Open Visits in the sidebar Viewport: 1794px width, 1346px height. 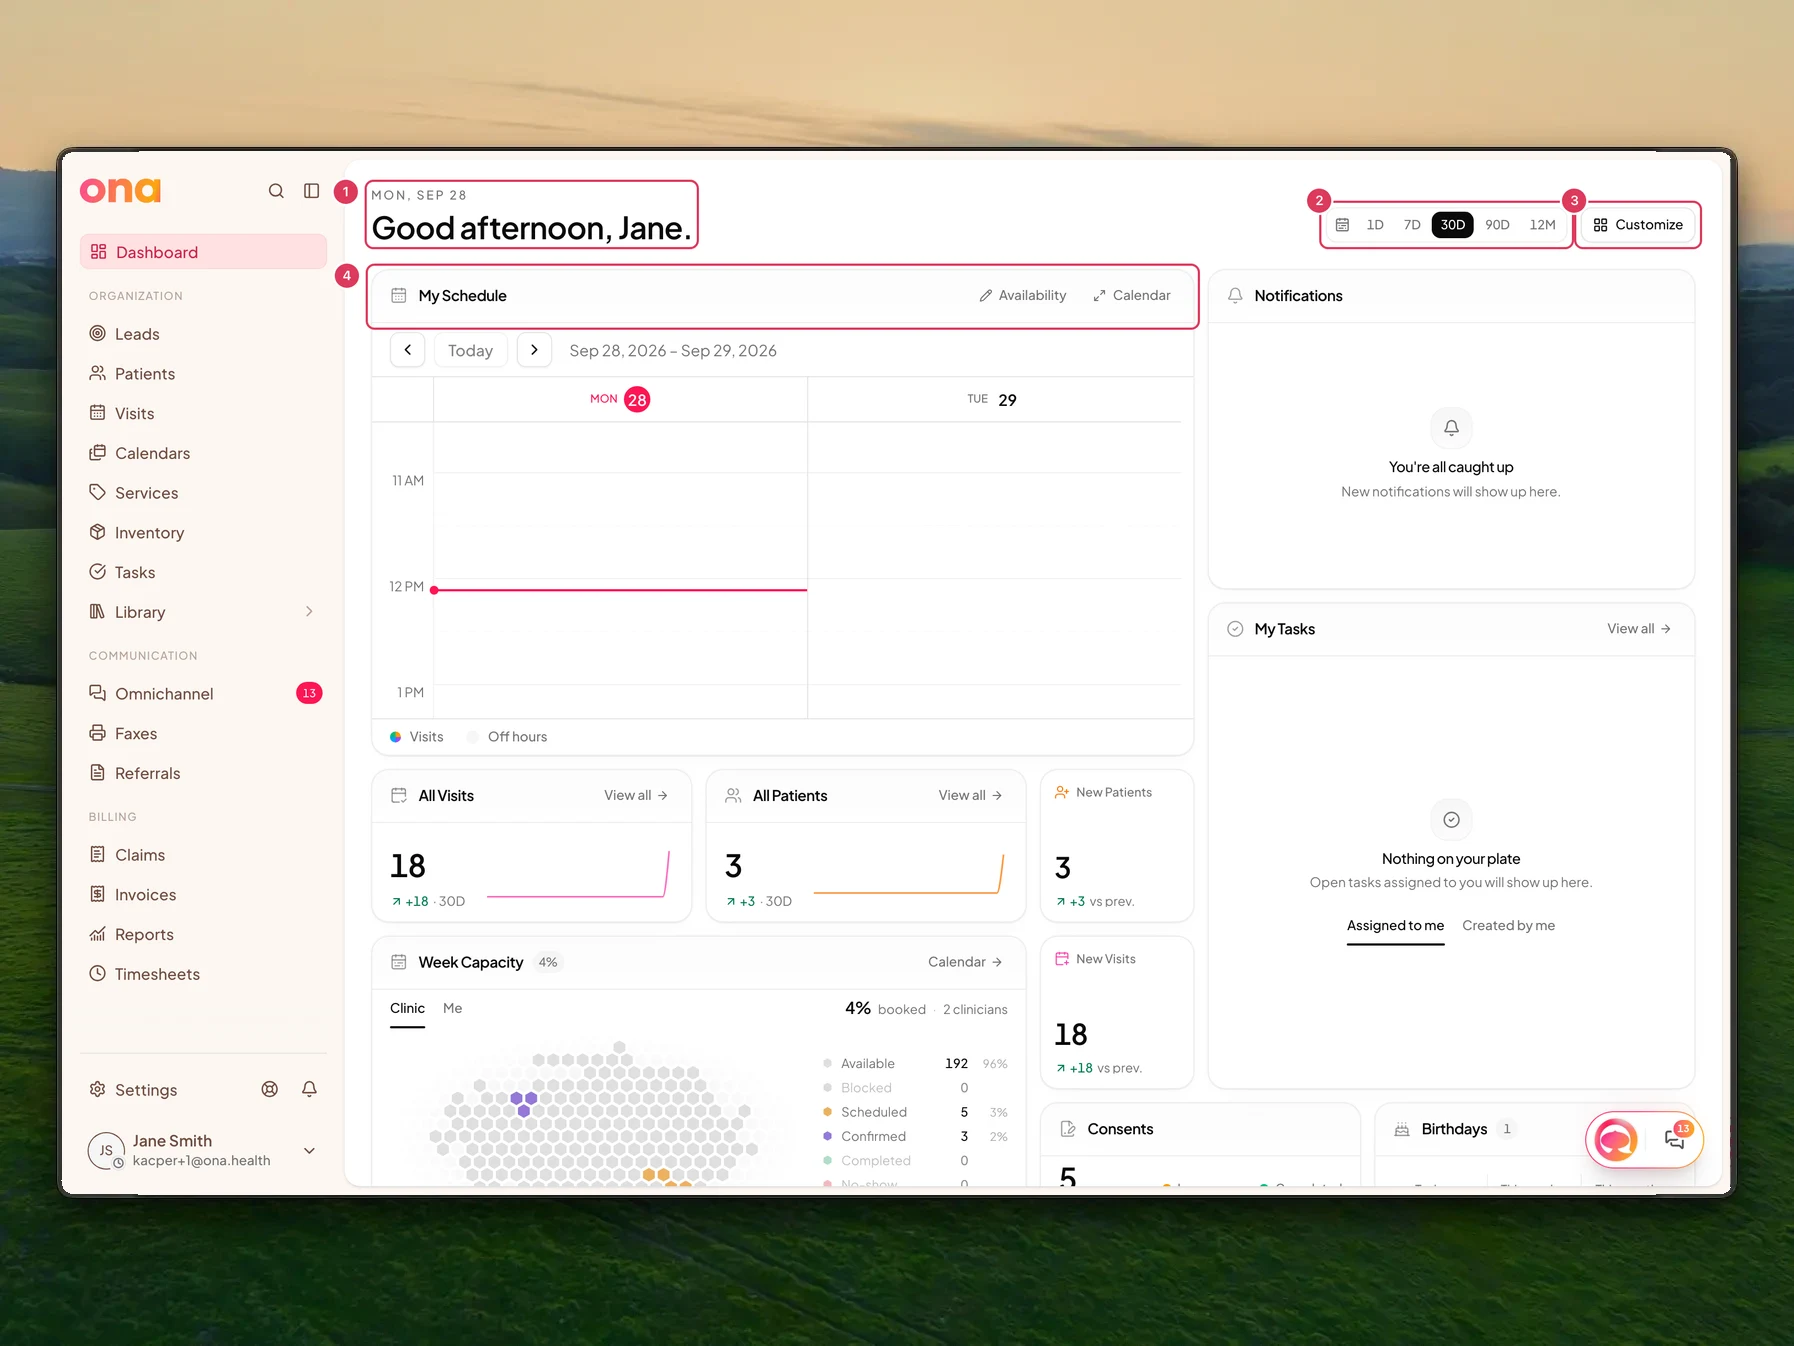pyautogui.click(x=203, y=414)
